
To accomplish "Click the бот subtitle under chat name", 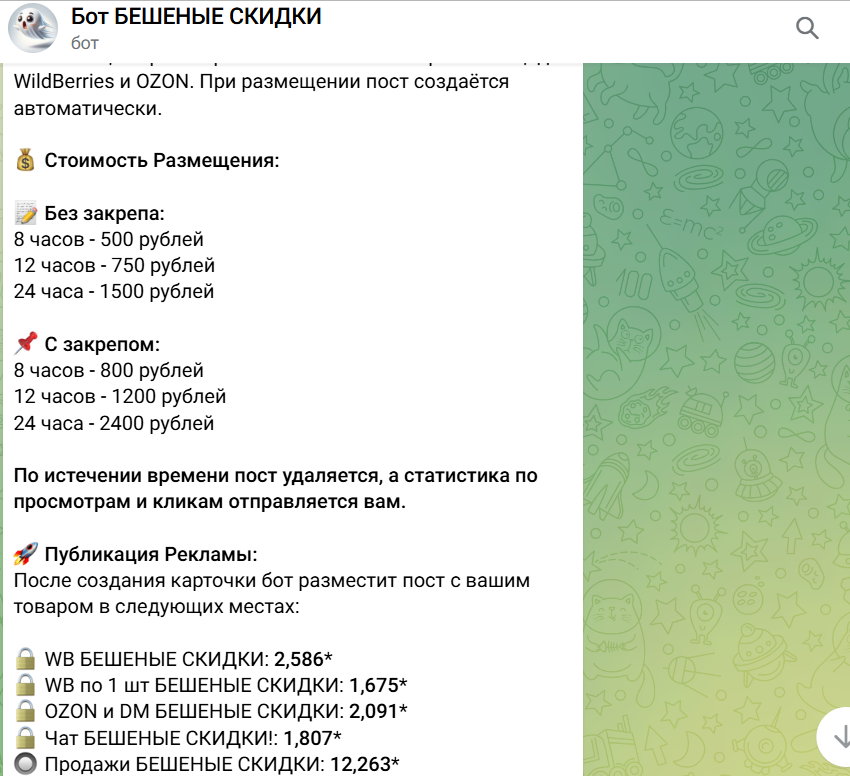I will click(x=84, y=43).
